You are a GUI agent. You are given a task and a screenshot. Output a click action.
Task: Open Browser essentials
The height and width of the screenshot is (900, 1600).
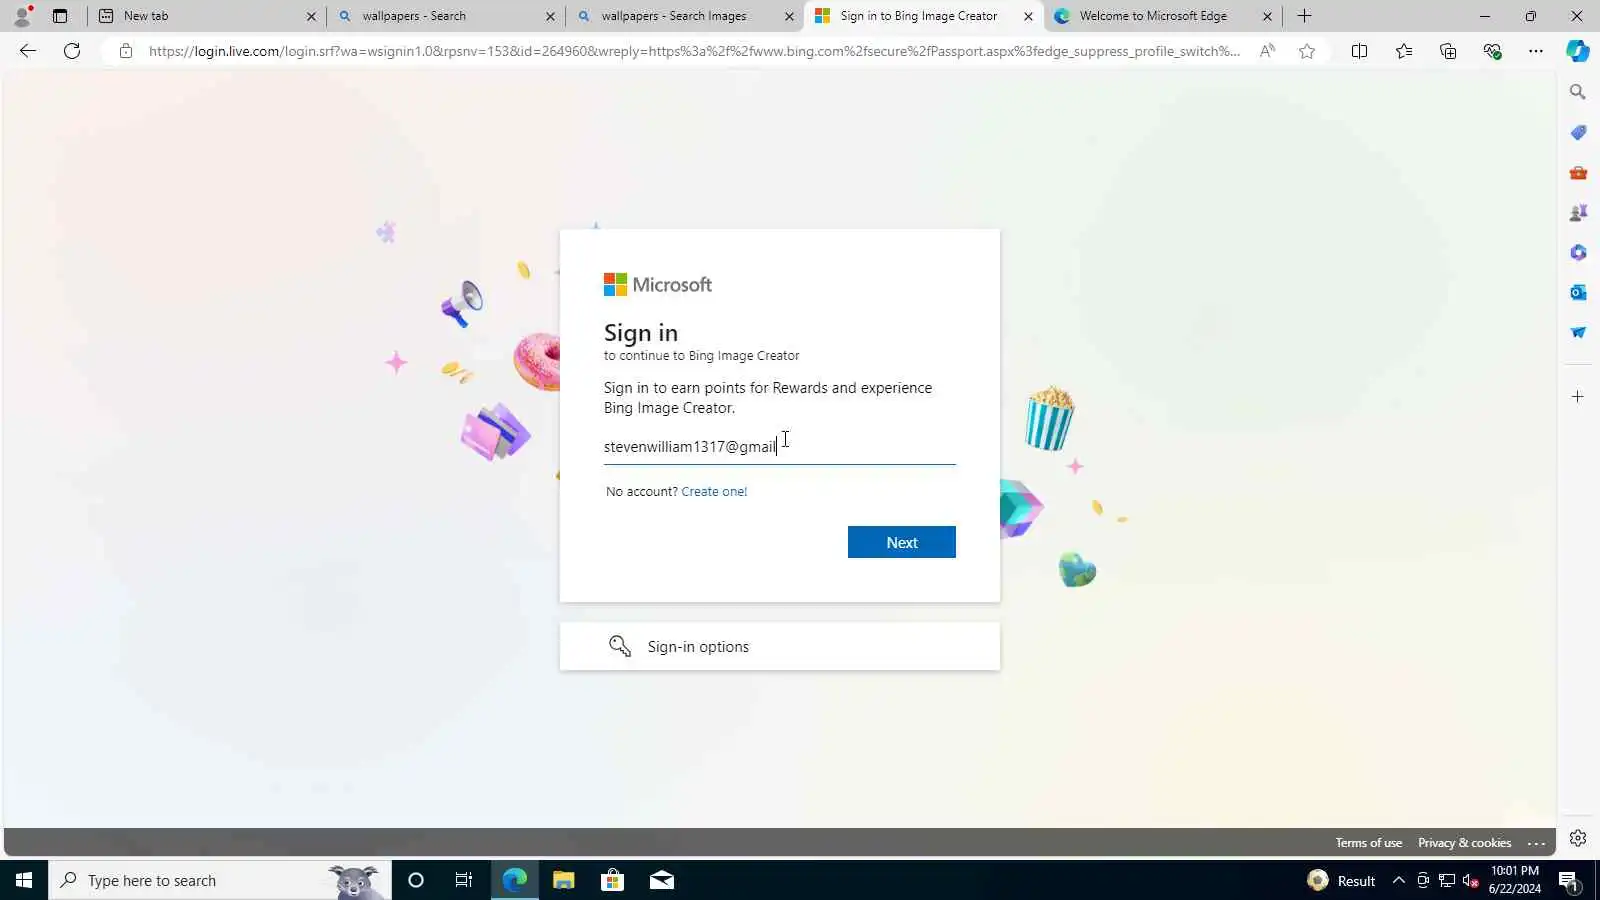coord(1492,51)
